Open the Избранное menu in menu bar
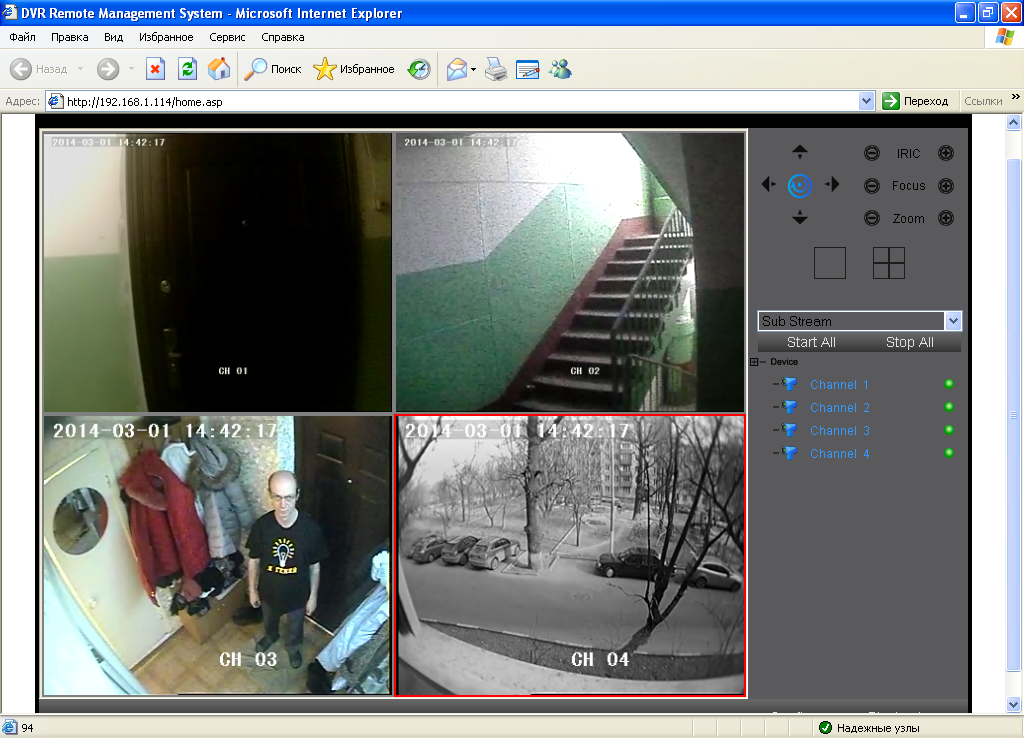Viewport: 1024px width, 738px height. pyautogui.click(x=166, y=37)
